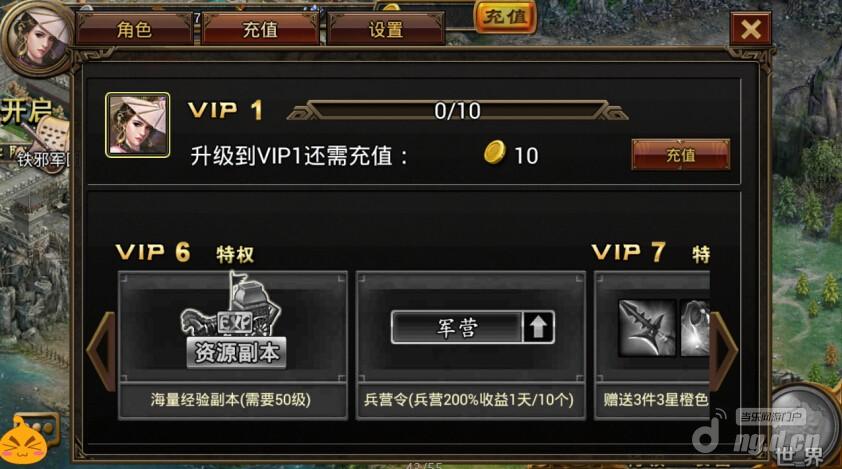Image resolution: width=842 pixels, height=469 pixels.
Task: Select the 军营 label bar
Action: [457, 327]
